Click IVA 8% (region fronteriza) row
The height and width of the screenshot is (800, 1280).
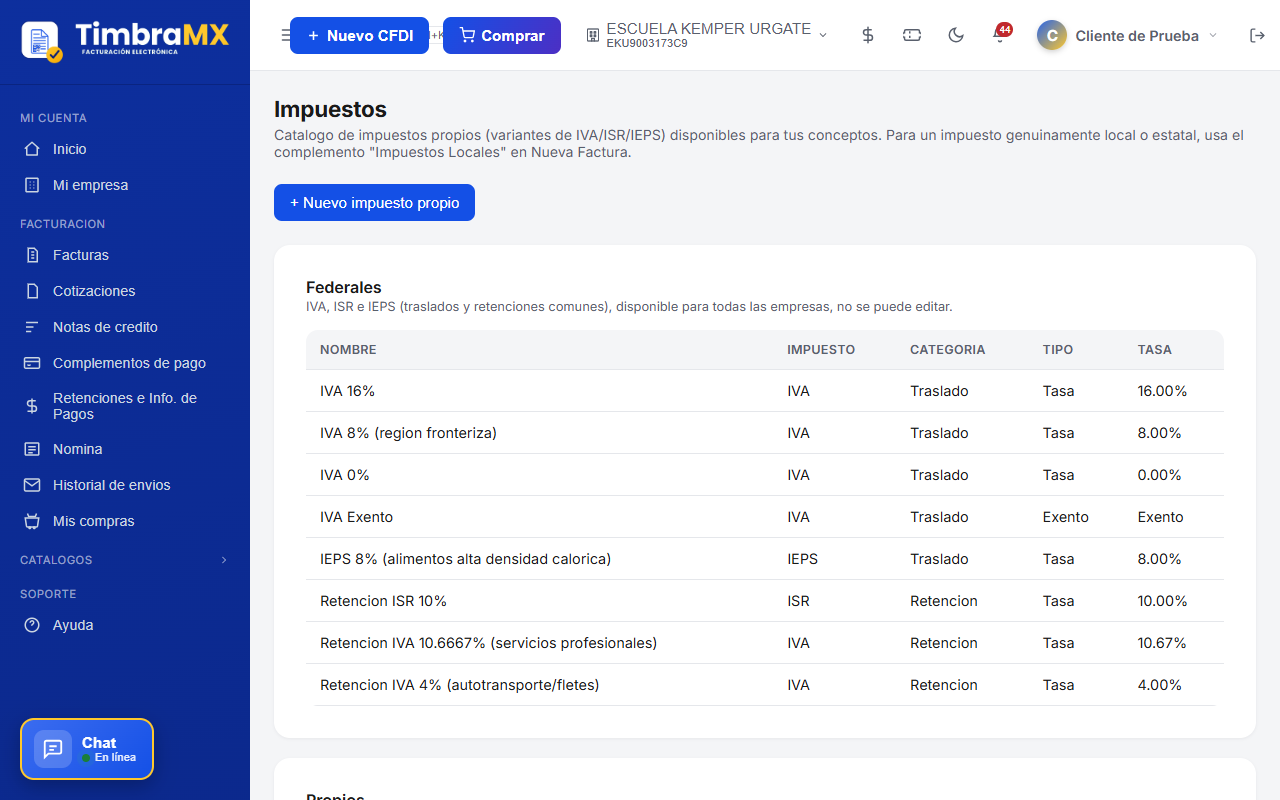click(765, 433)
